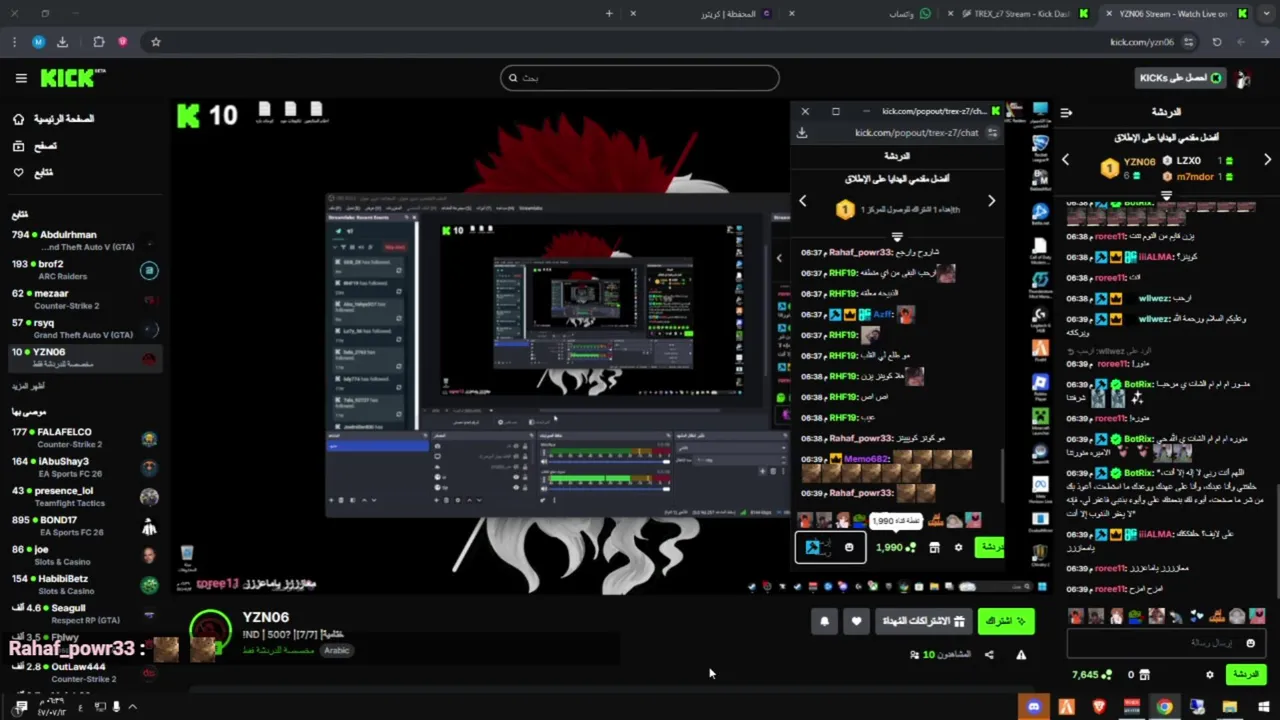
Task: Click the Arabic language tag
Action: 337,650
